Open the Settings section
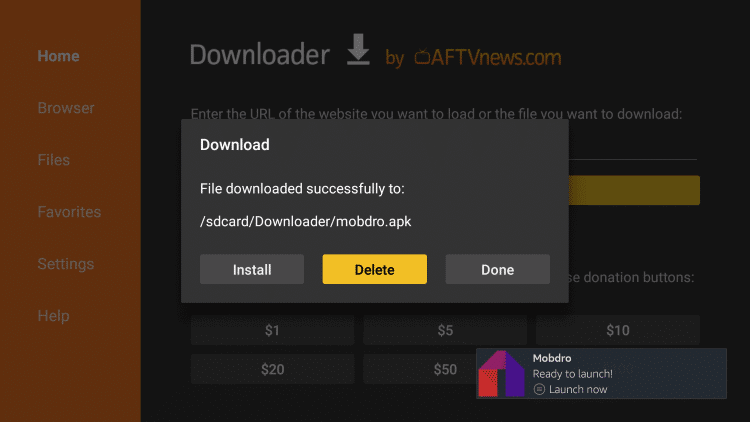 coord(66,264)
